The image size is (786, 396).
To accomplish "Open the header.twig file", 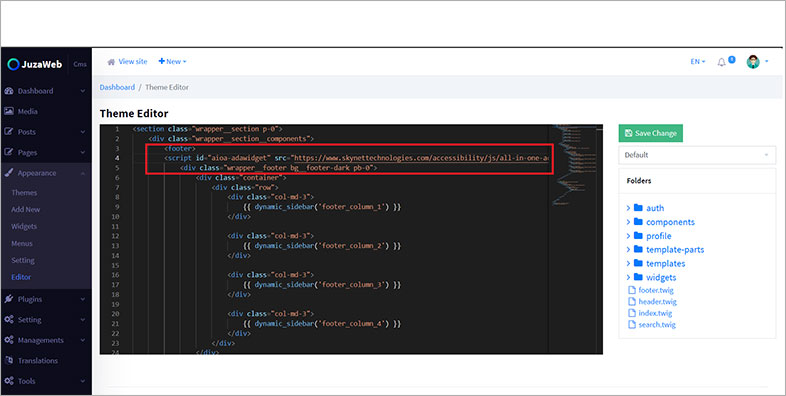I will (653, 302).
